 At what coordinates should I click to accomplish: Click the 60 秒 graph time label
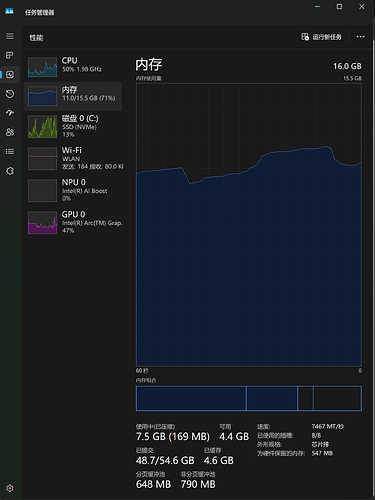142,371
